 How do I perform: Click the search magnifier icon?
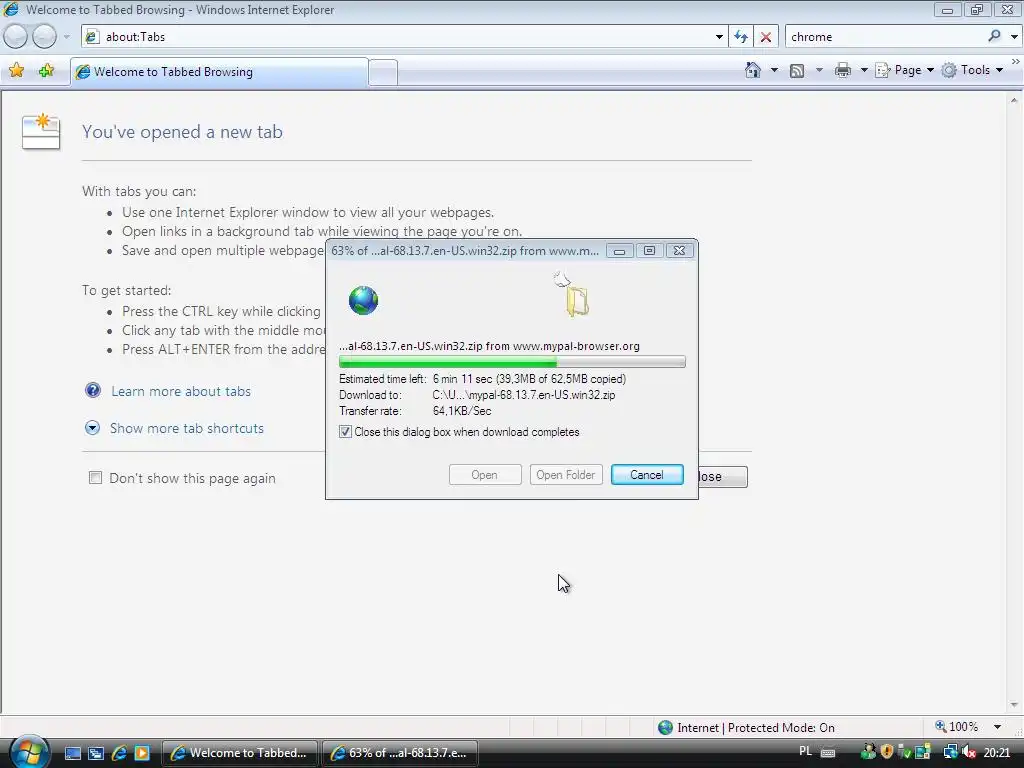coord(994,36)
